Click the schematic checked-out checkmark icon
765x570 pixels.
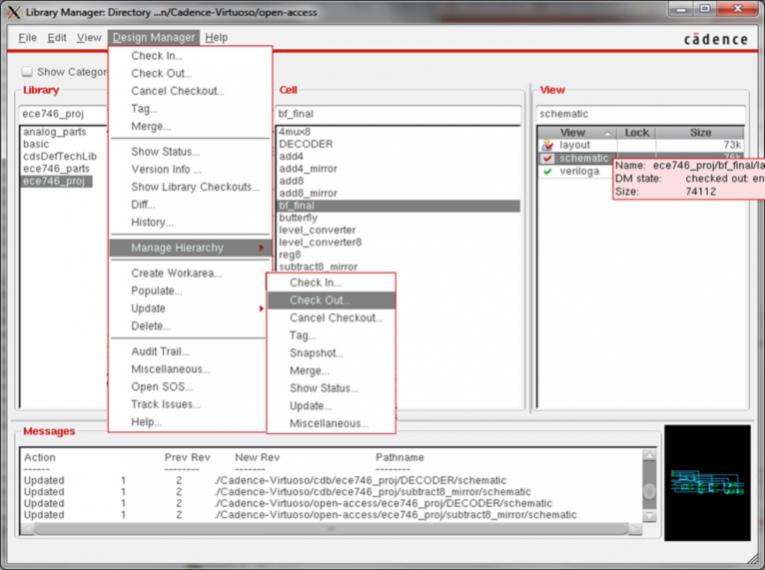click(547, 158)
